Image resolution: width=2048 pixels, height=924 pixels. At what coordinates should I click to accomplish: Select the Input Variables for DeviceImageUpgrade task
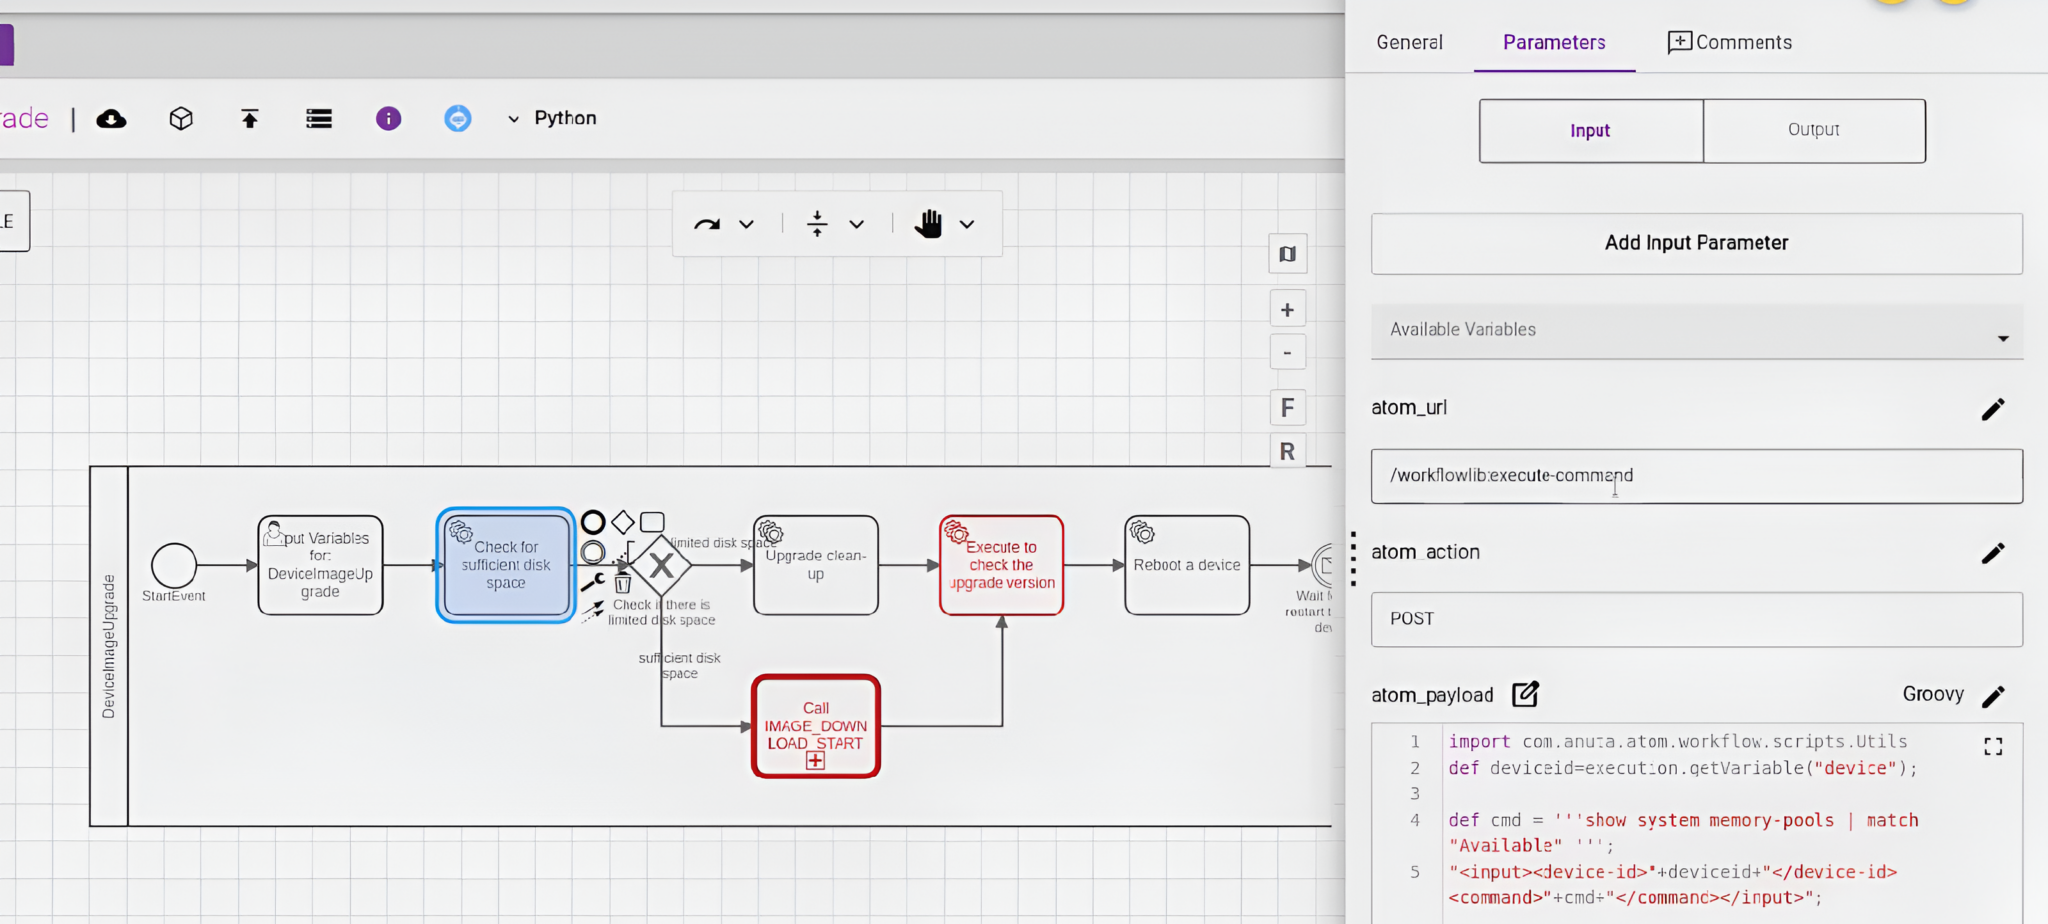tap(320, 565)
